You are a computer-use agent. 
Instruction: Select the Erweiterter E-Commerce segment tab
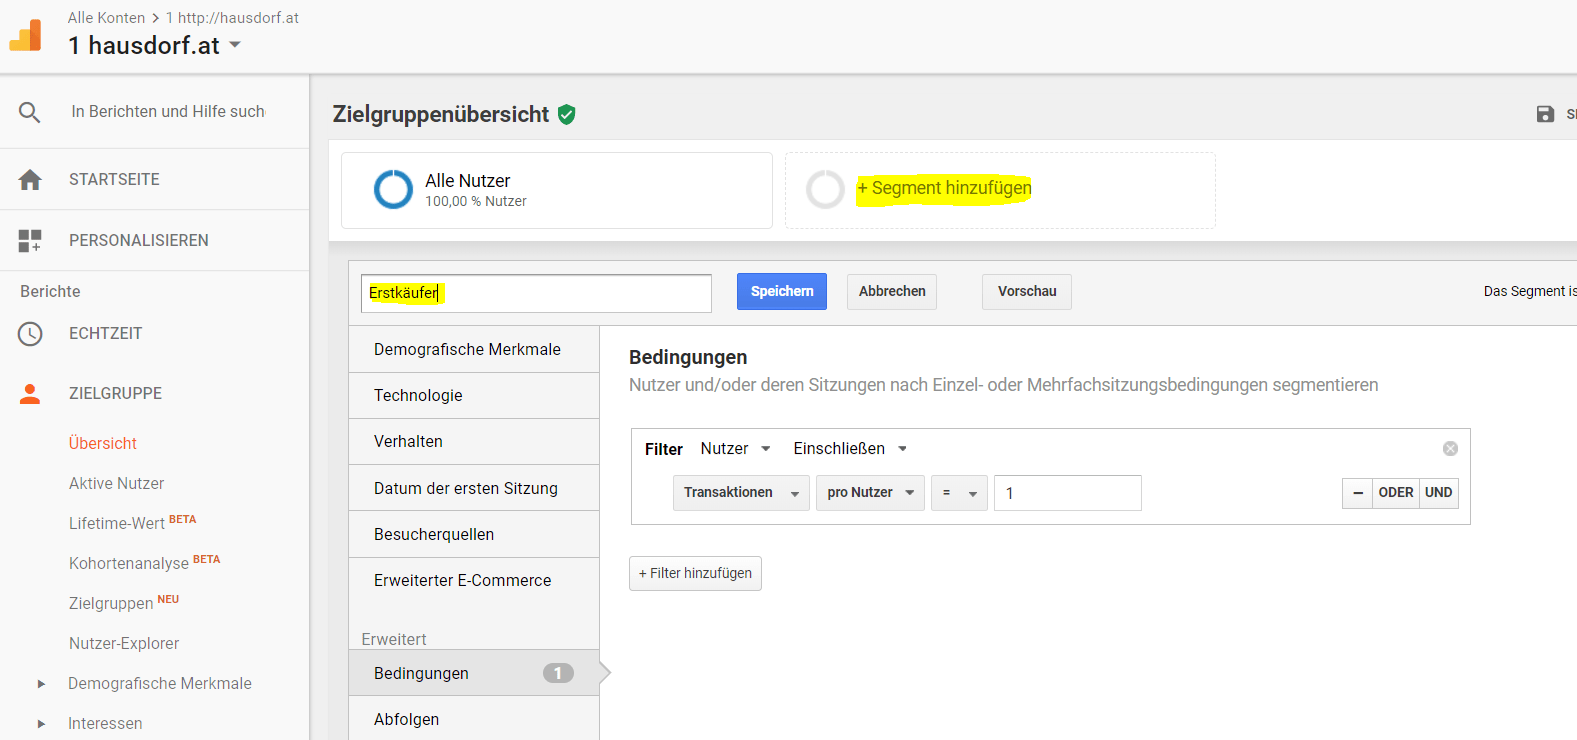[463, 581]
